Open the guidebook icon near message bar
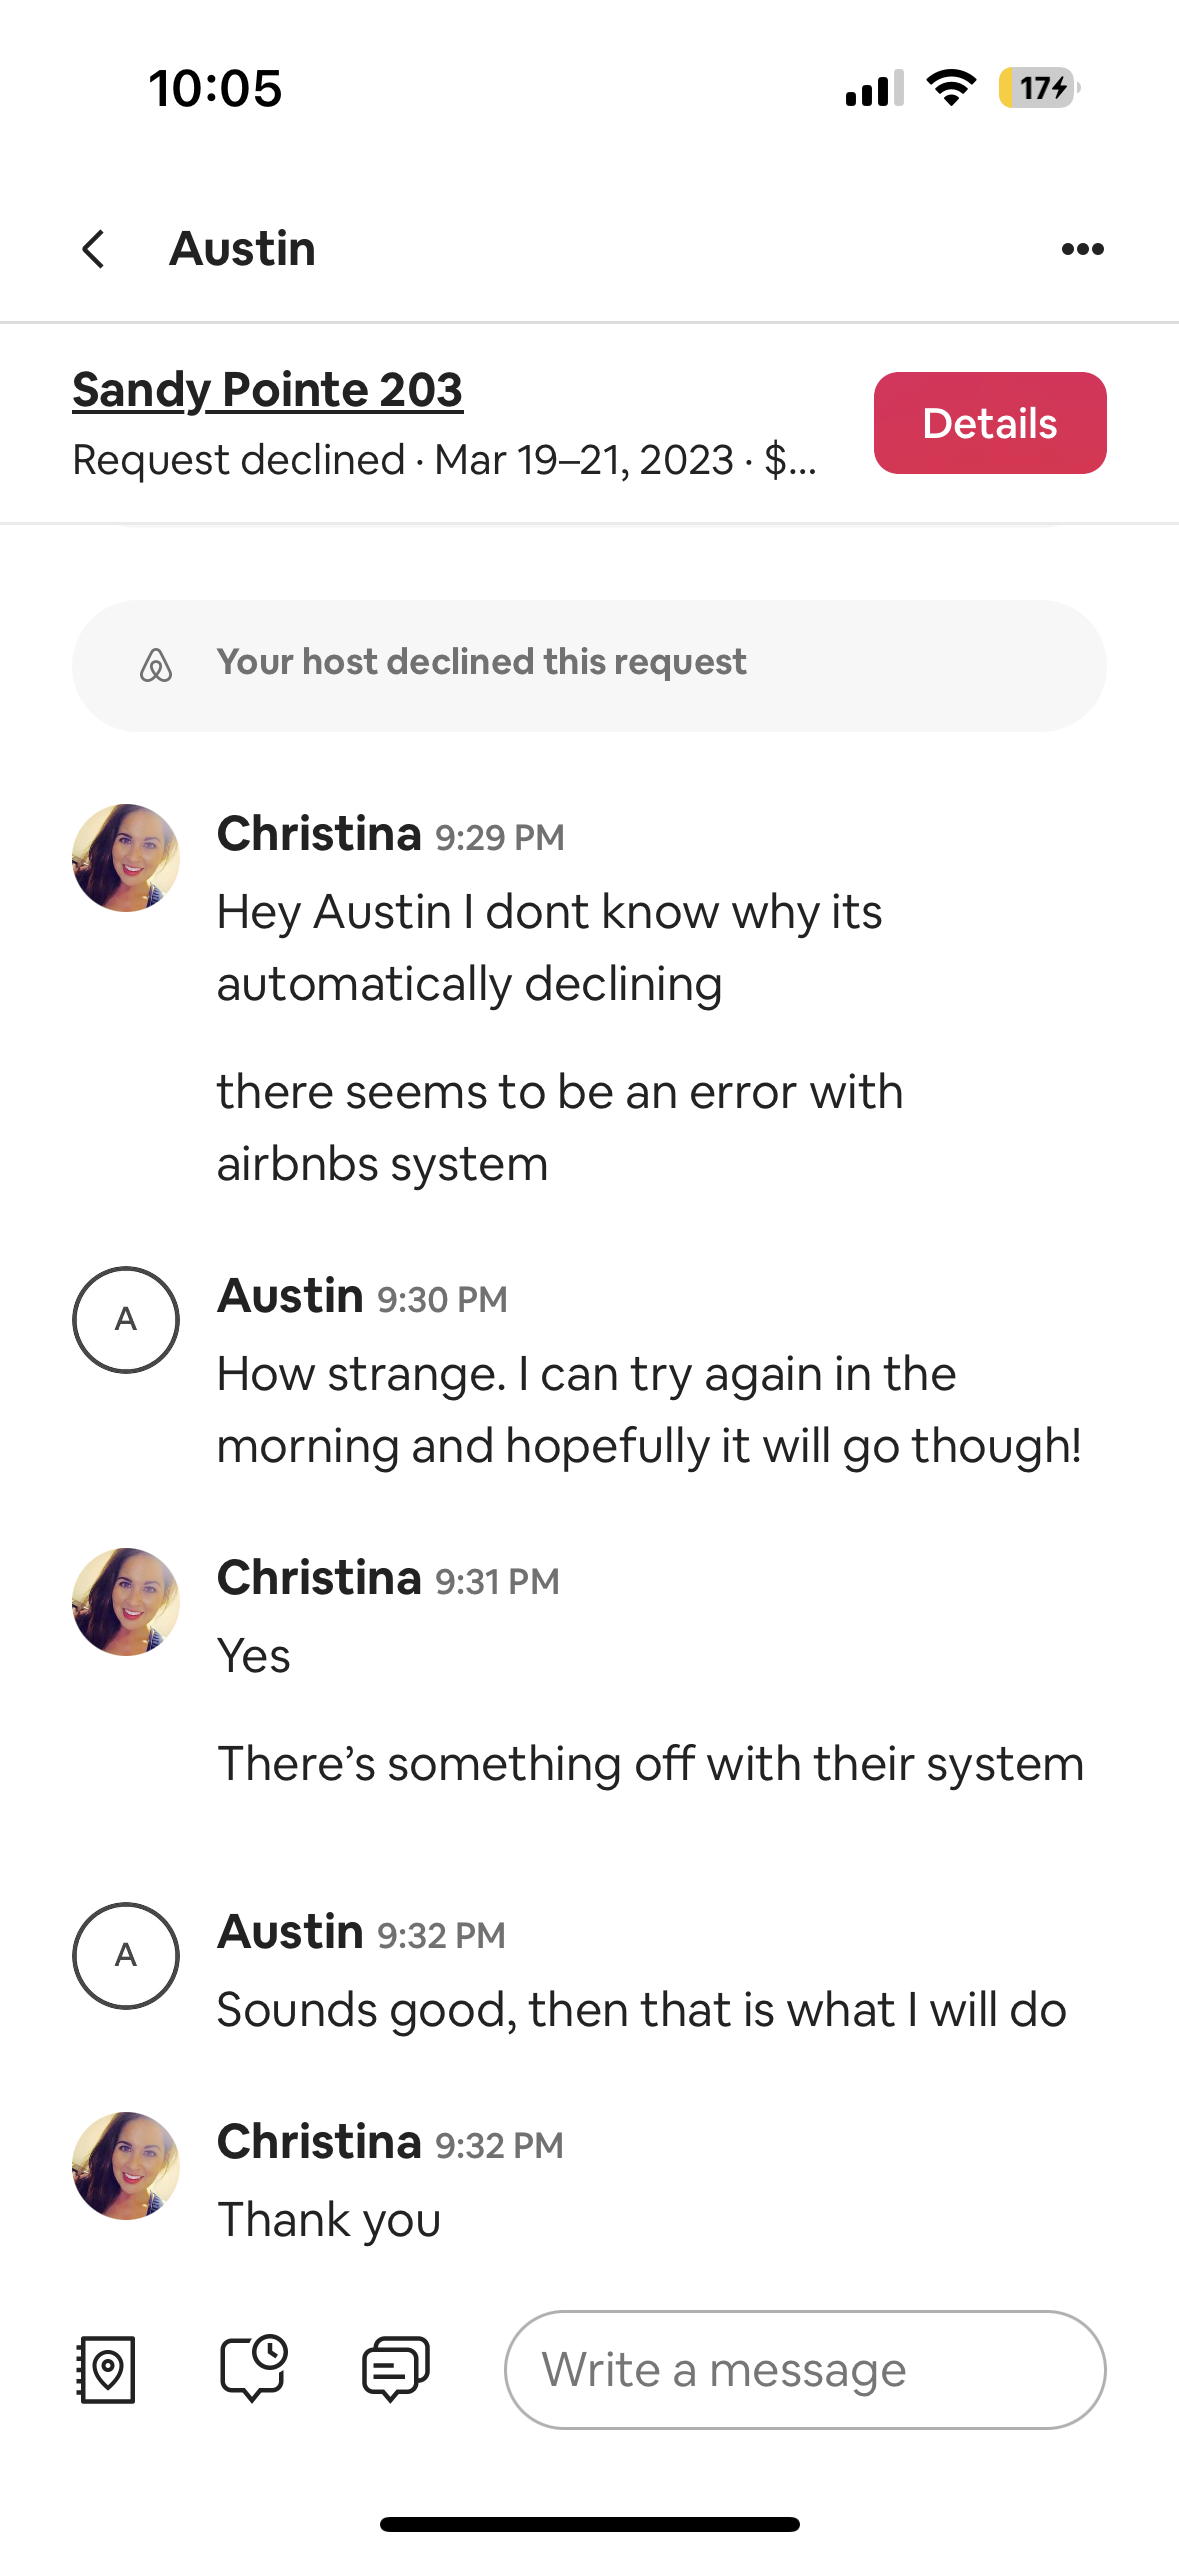 [x=105, y=2370]
